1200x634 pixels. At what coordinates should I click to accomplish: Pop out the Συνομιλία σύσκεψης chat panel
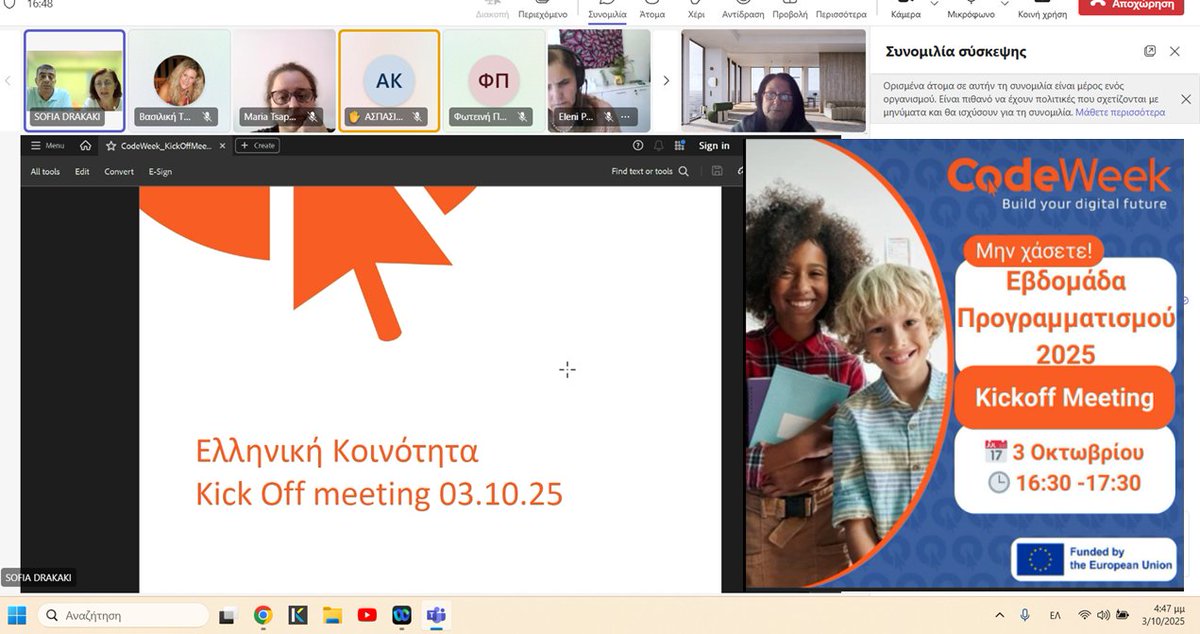[1150, 51]
